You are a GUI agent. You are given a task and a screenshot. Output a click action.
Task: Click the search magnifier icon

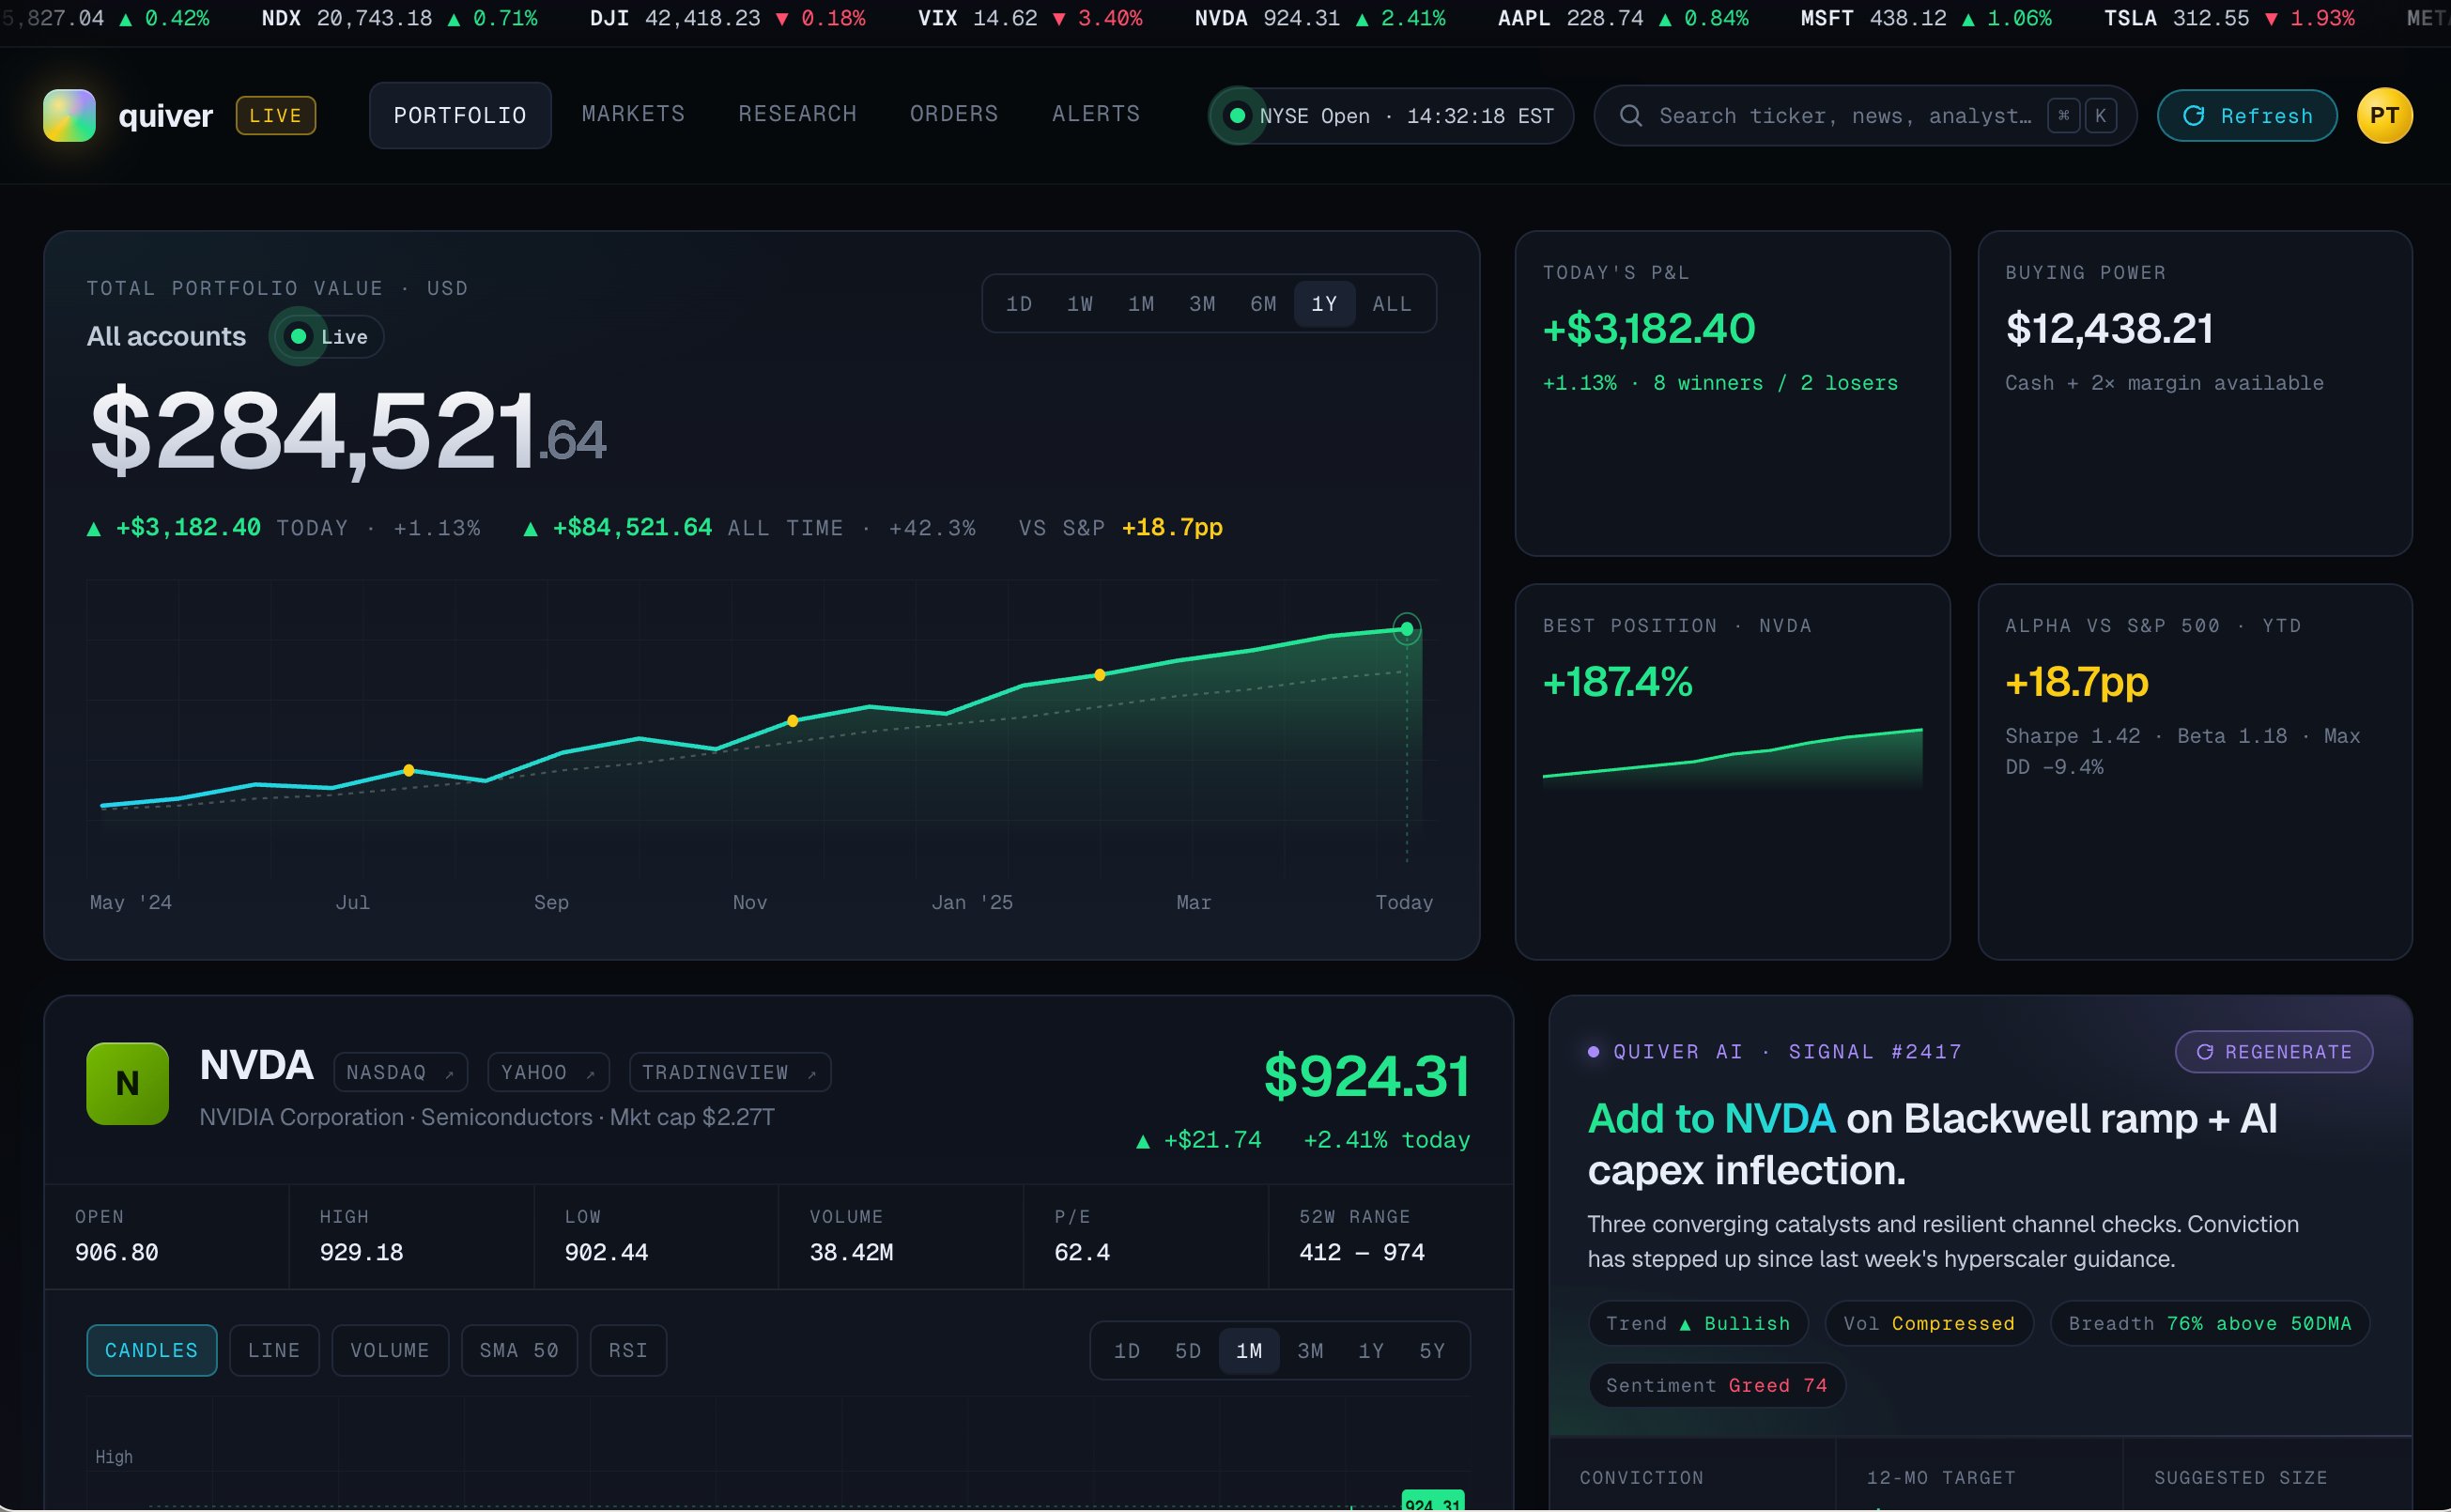(1630, 116)
